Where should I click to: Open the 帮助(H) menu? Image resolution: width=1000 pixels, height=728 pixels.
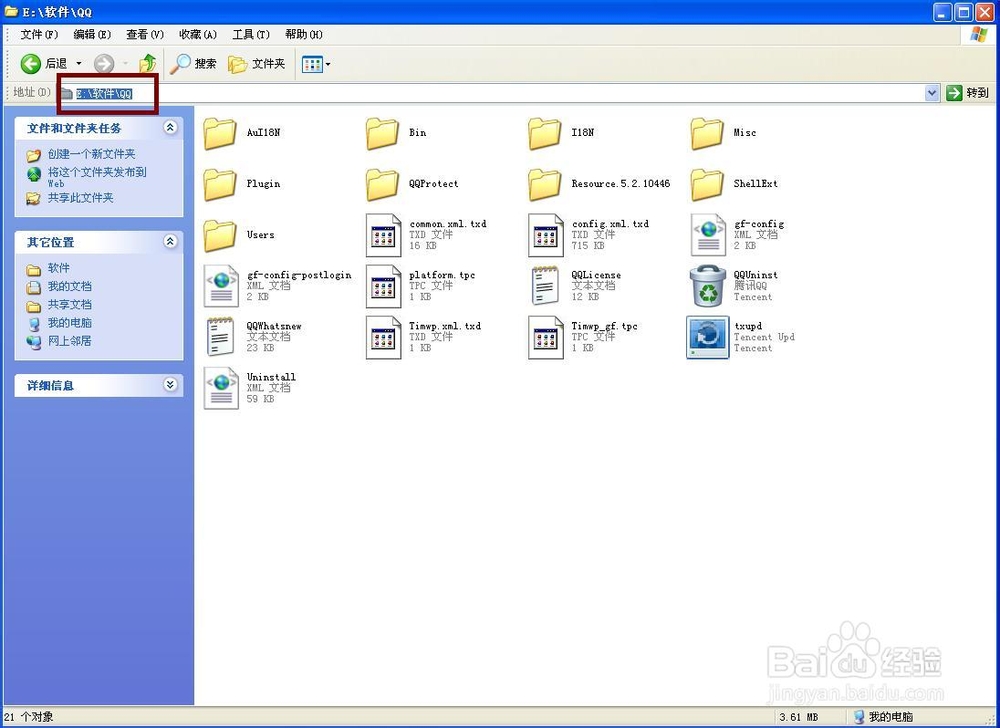coord(304,34)
